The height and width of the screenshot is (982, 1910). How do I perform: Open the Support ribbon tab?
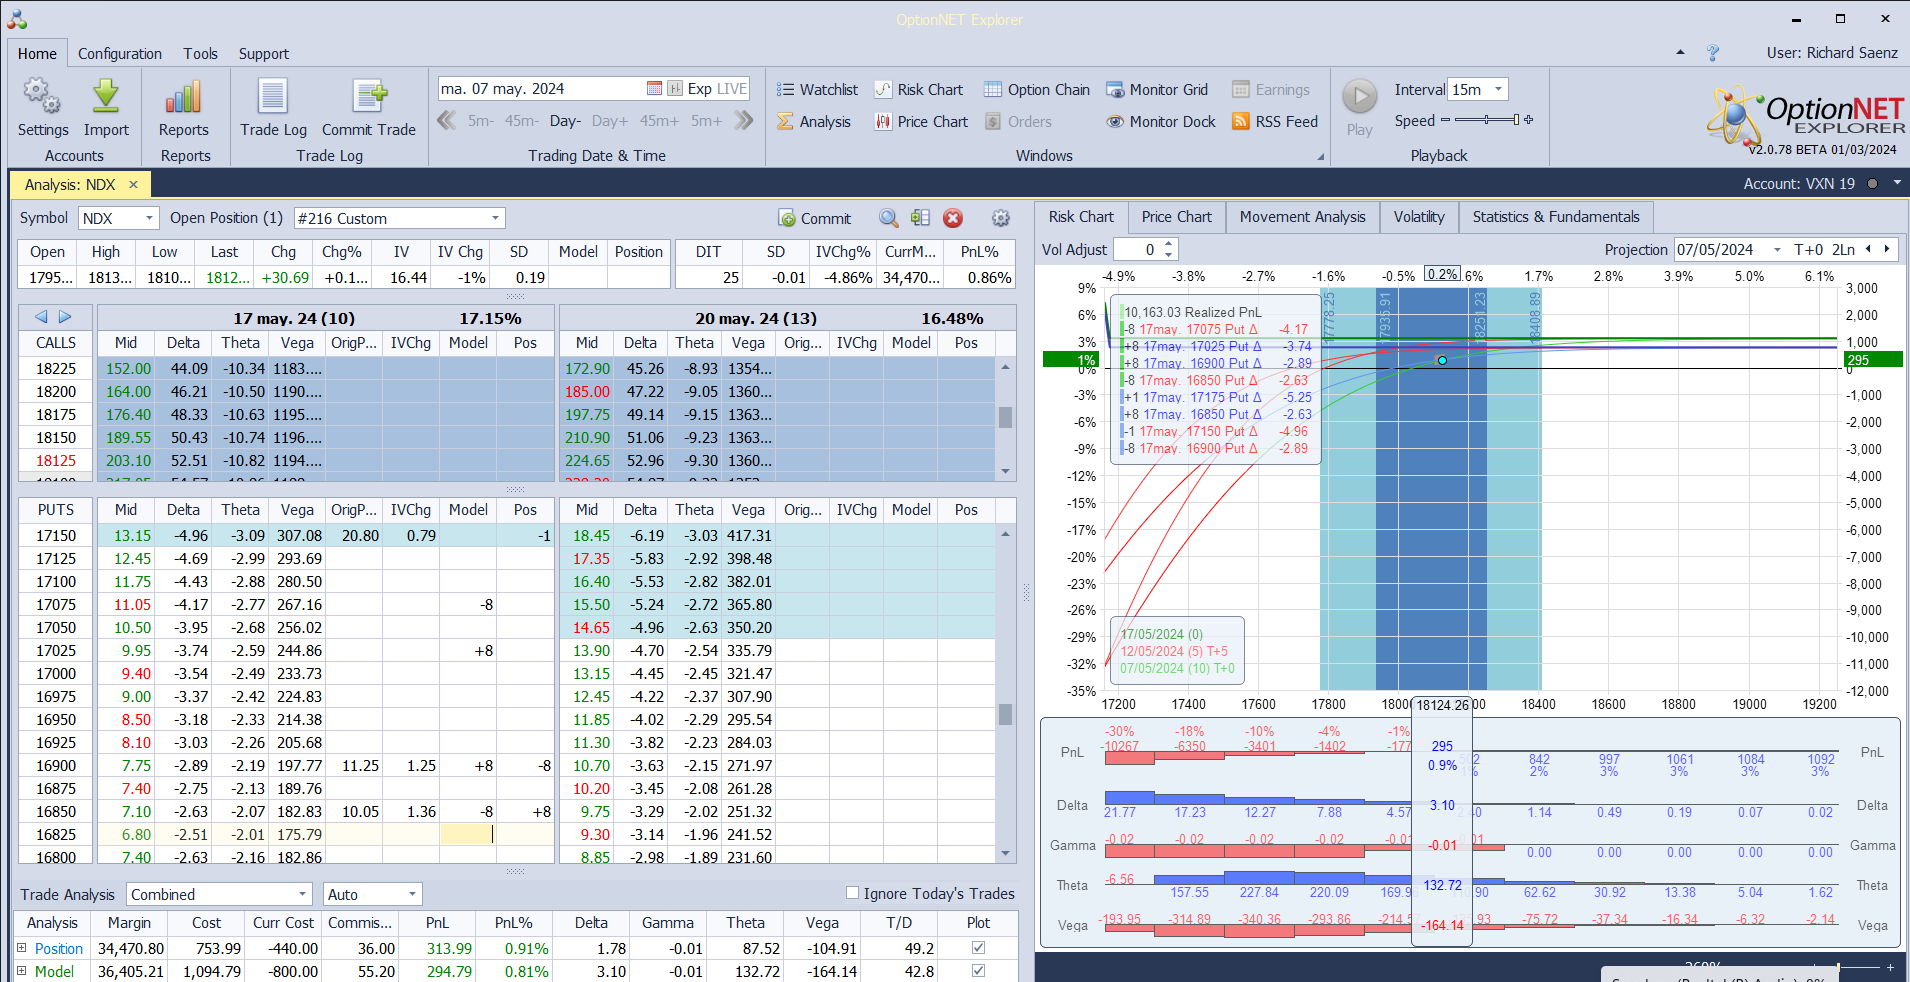coord(264,54)
